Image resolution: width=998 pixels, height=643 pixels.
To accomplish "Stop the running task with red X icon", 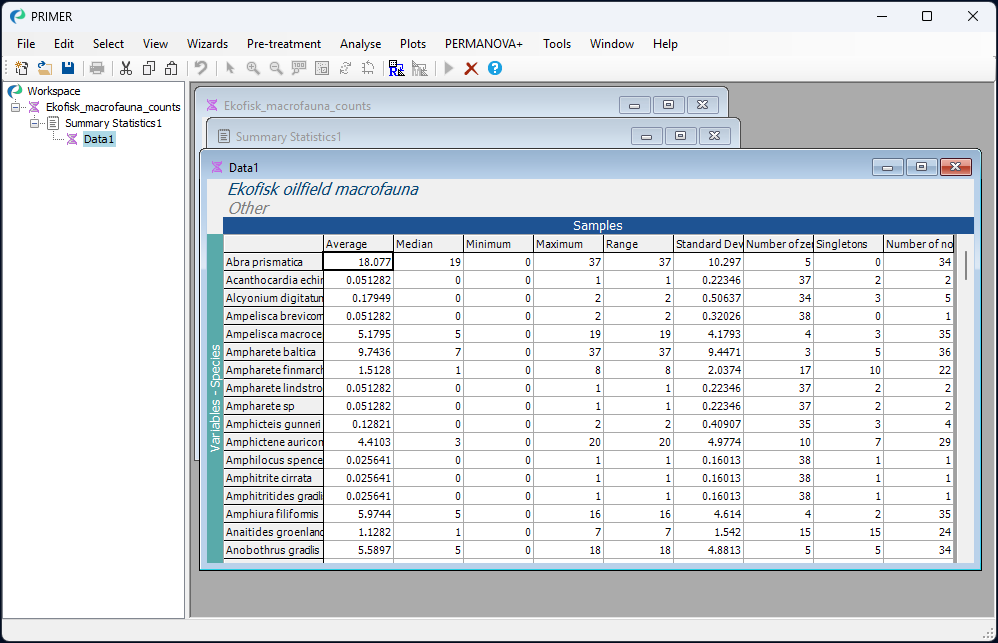I will click(x=471, y=68).
